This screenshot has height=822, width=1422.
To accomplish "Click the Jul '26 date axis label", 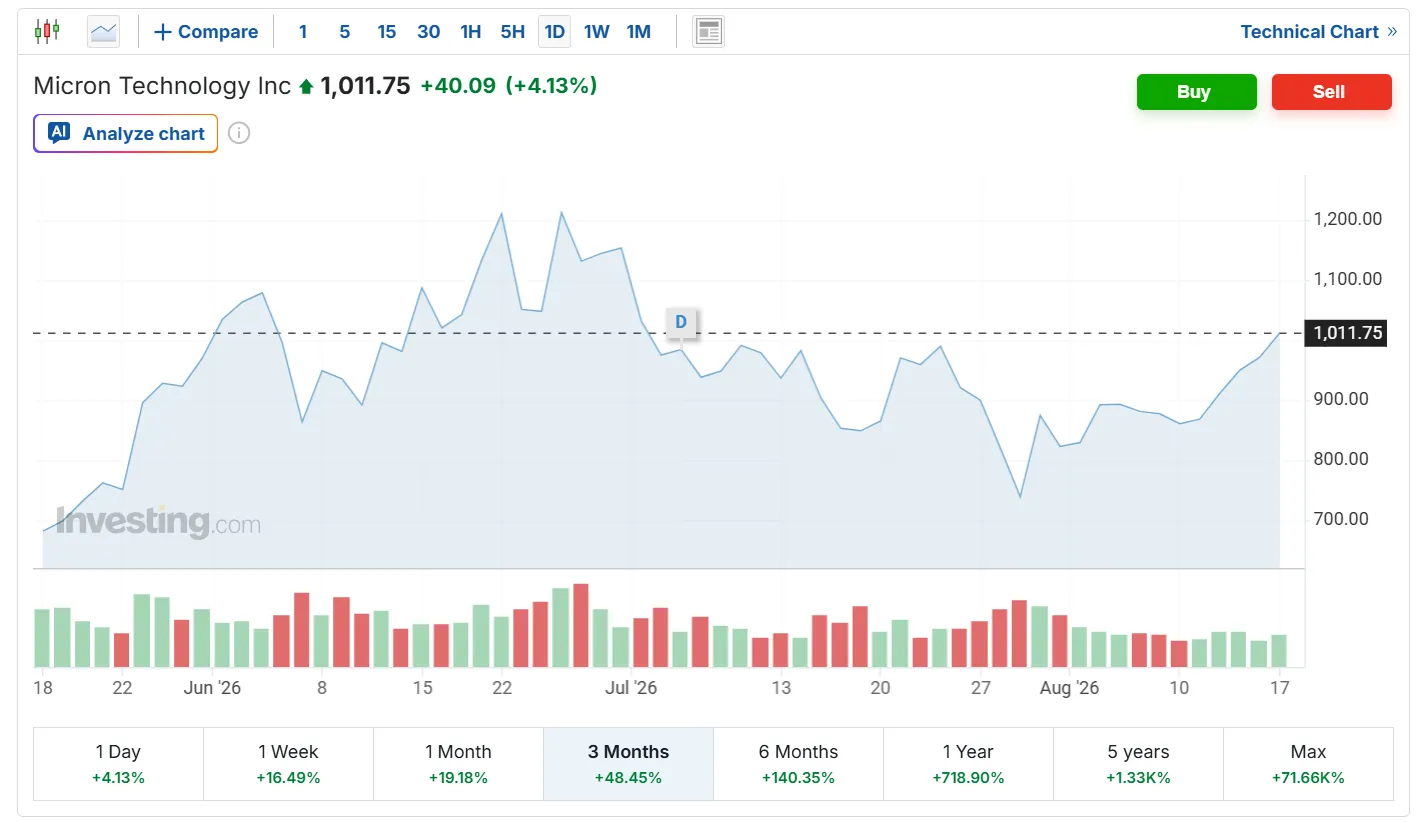I will [632, 688].
